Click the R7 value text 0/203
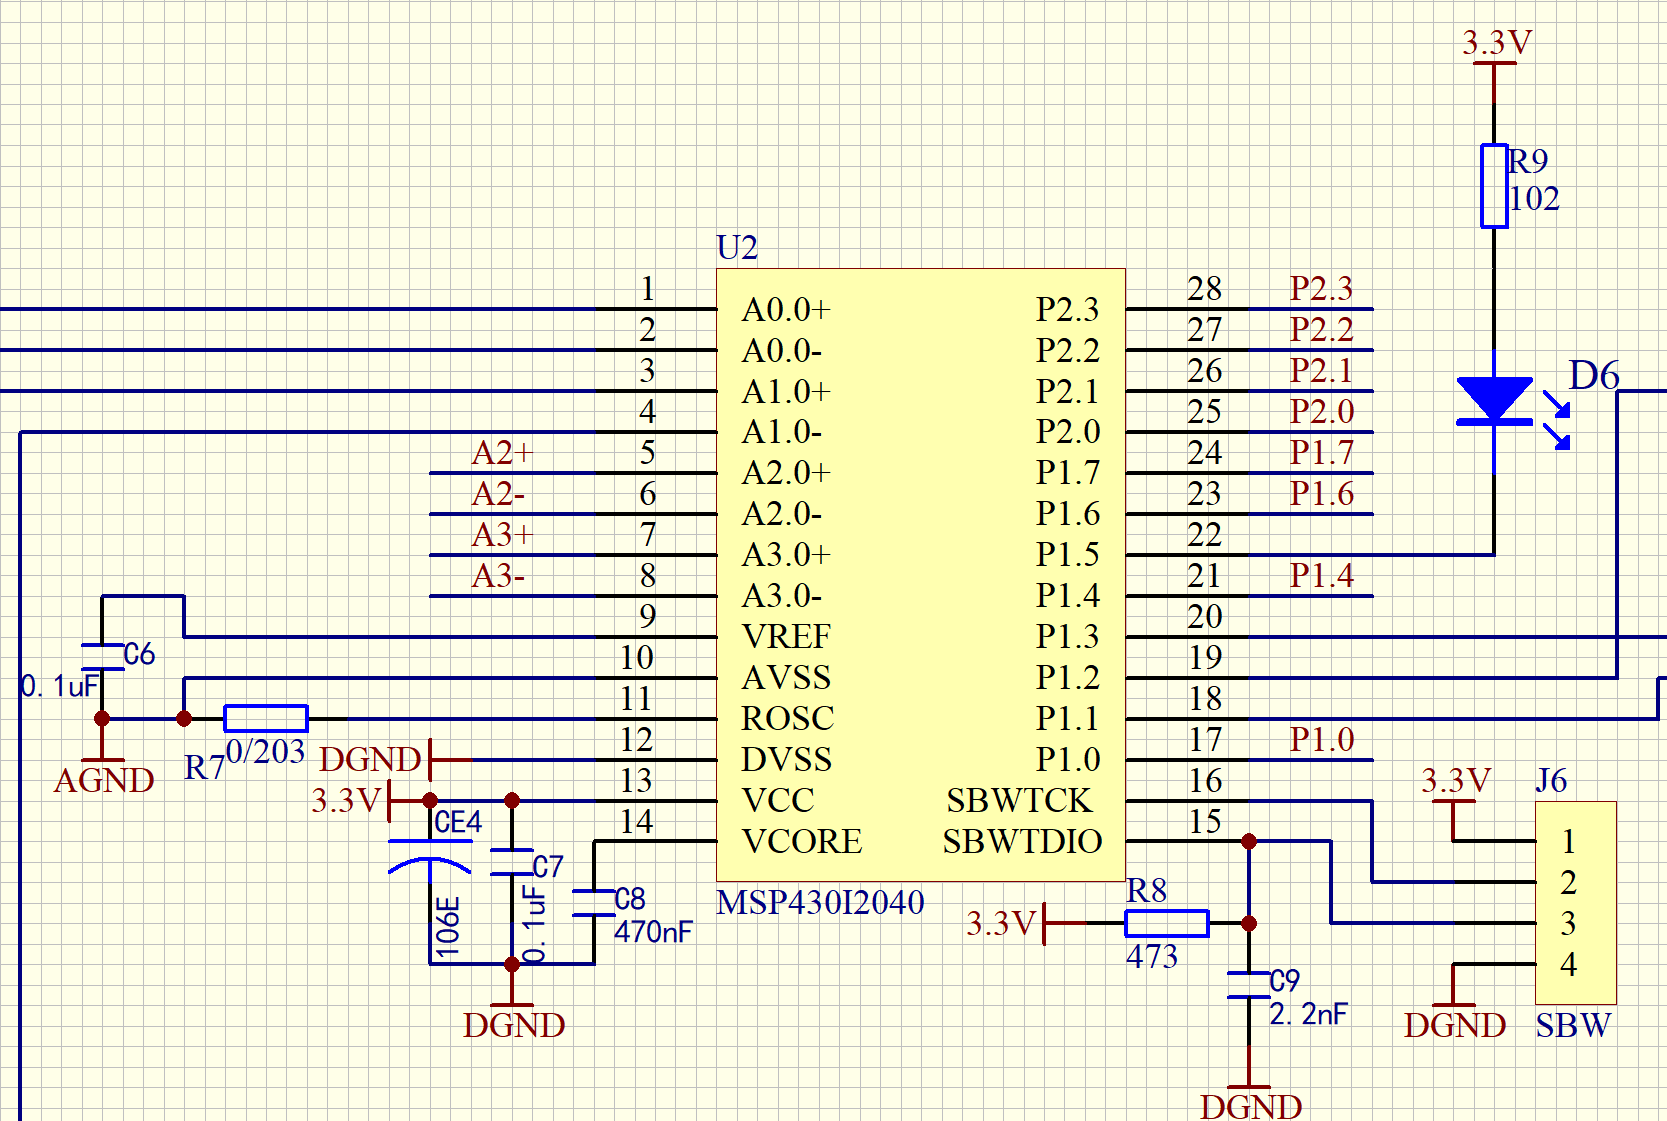Screen dimensions: 1667x1121 [x=265, y=751]
